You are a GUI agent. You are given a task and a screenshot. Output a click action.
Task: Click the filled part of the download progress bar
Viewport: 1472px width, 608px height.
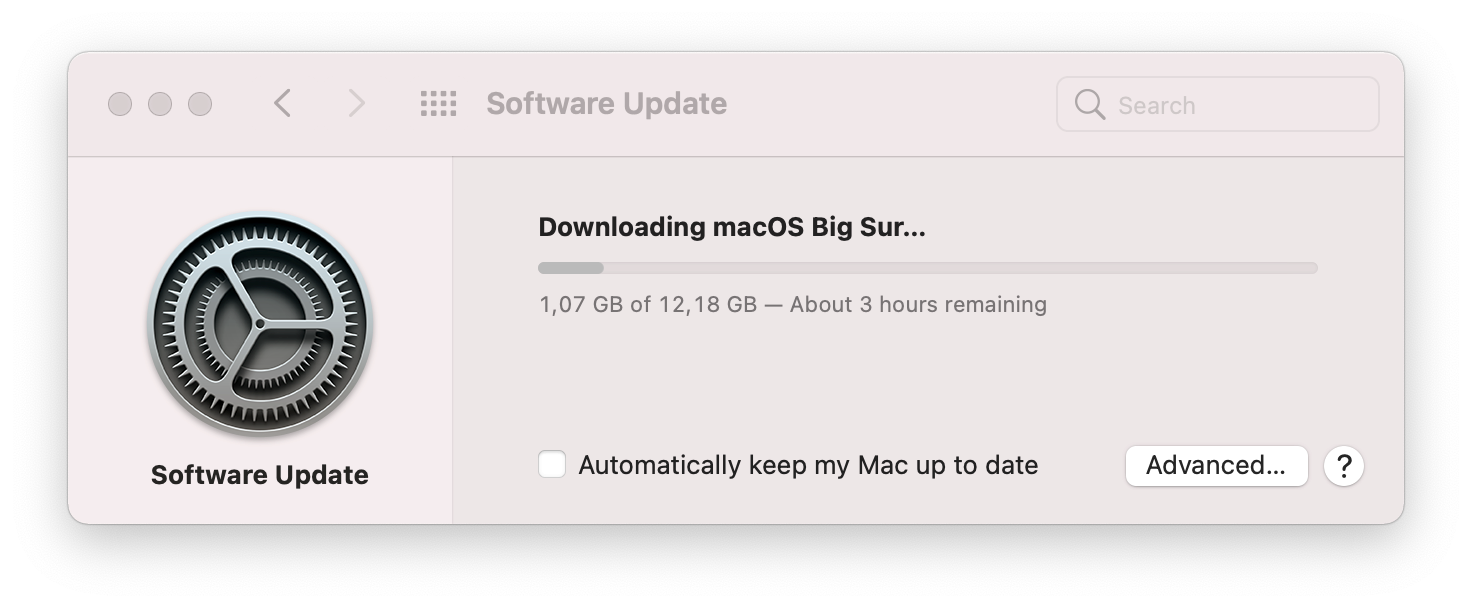(x=570, y=268)
